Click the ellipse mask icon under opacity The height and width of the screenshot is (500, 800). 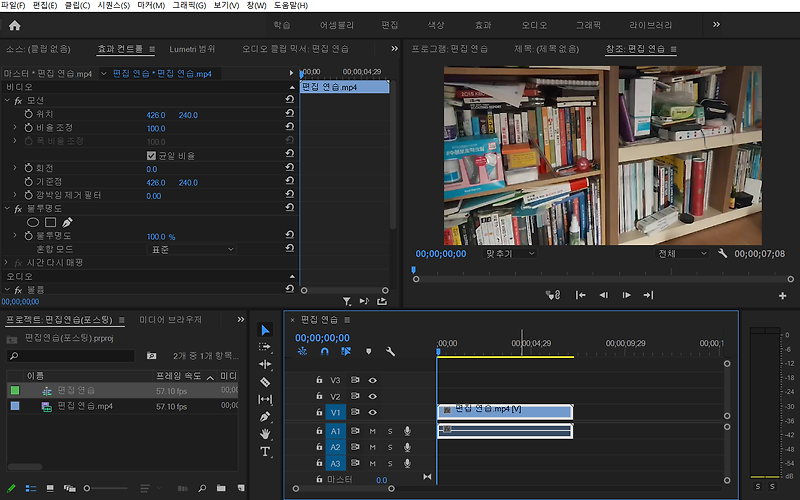(x=33, y=222)
